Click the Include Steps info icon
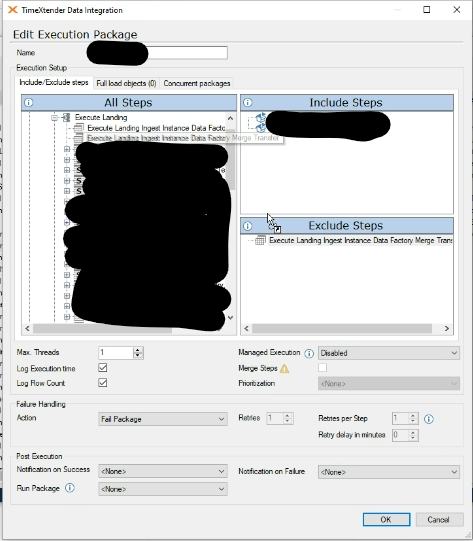Screen dimensions: 473x541 coord(248,102)
